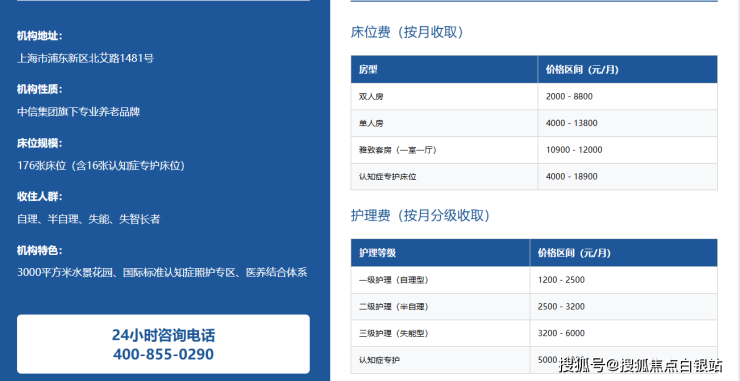Click the 认知症专护床位 cell

[444, 177]
